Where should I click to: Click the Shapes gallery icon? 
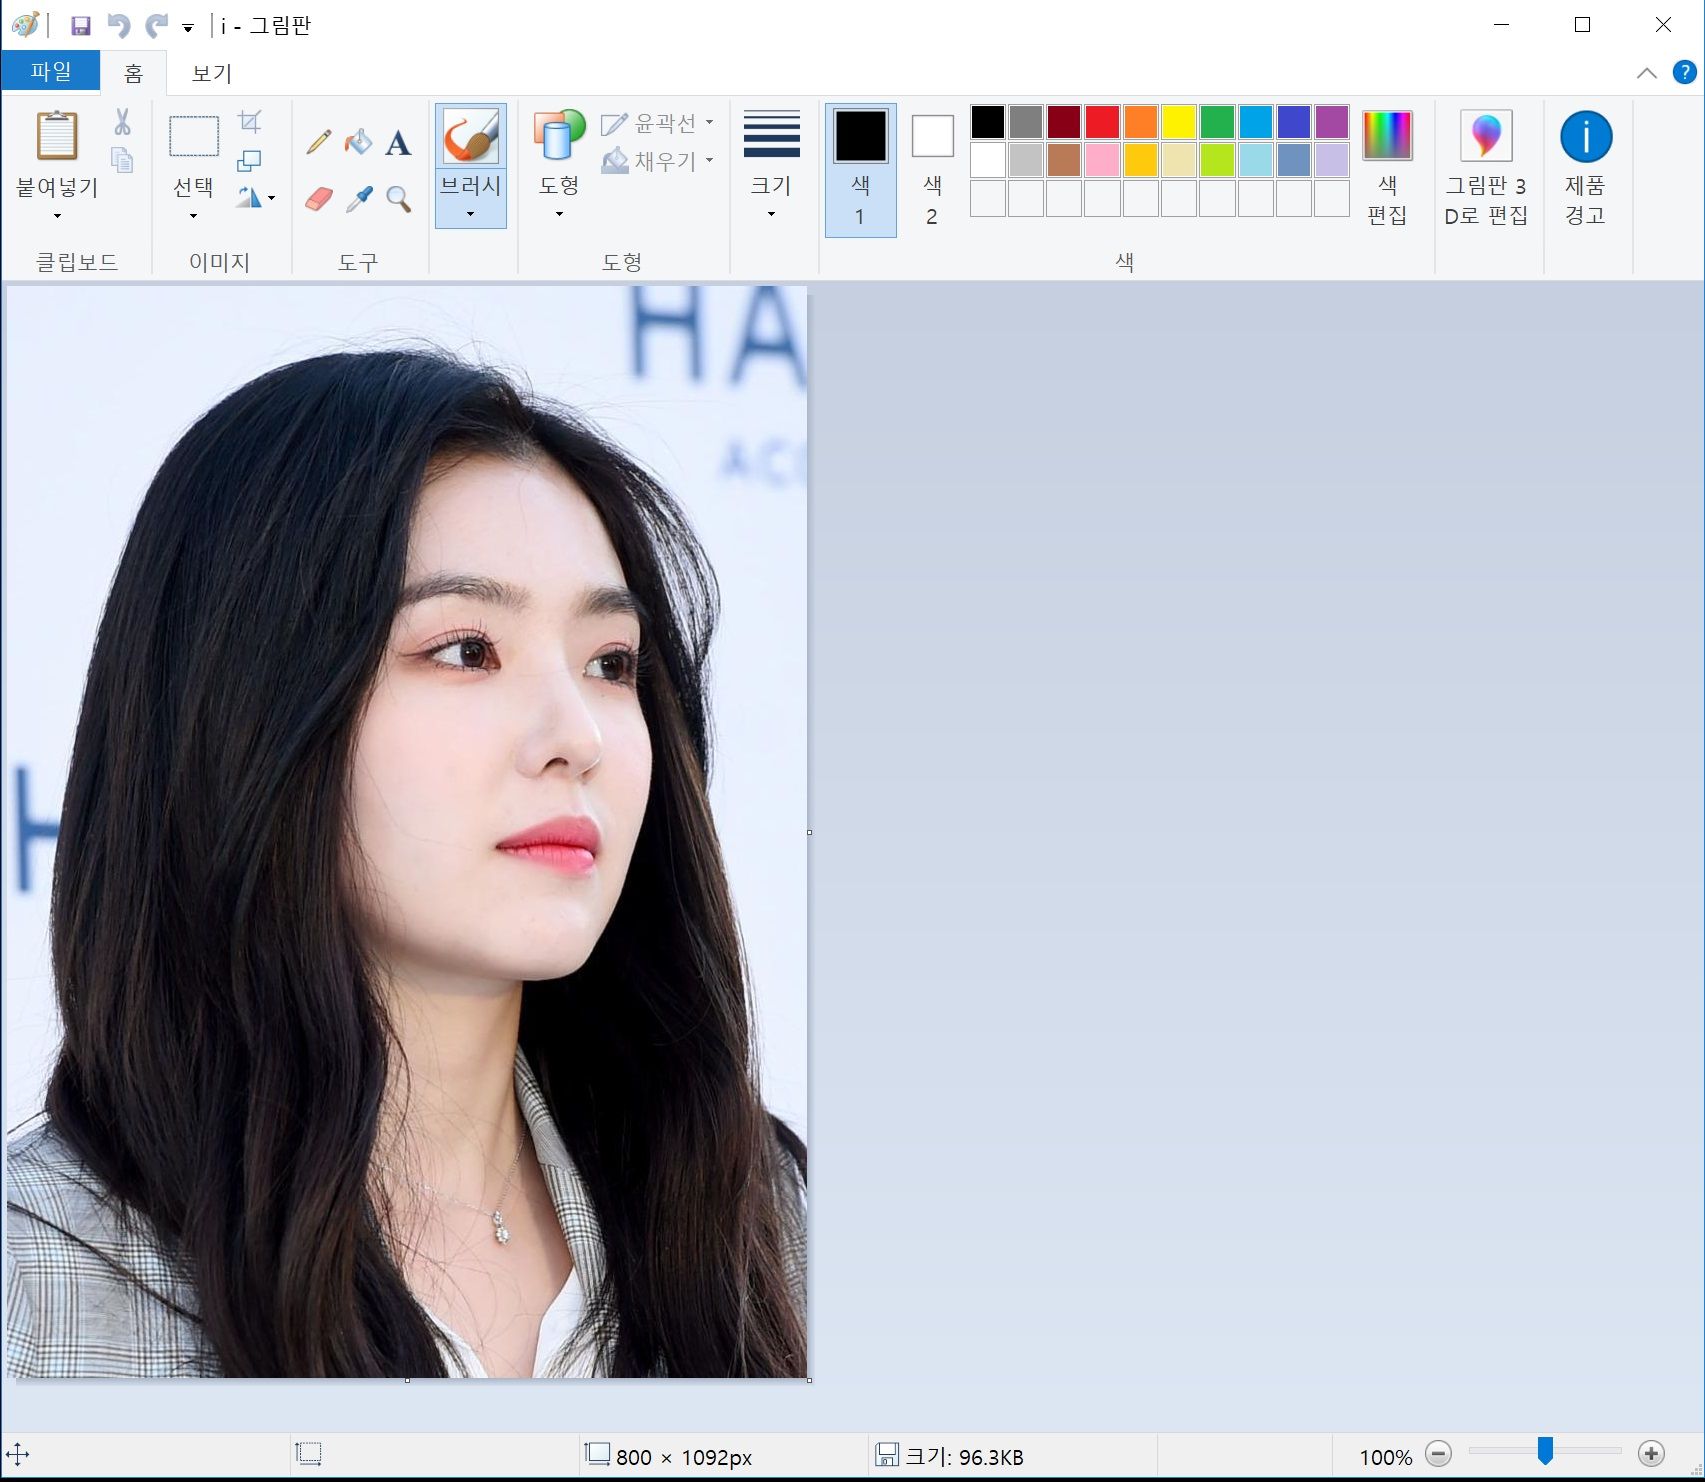tap(558, 135)
